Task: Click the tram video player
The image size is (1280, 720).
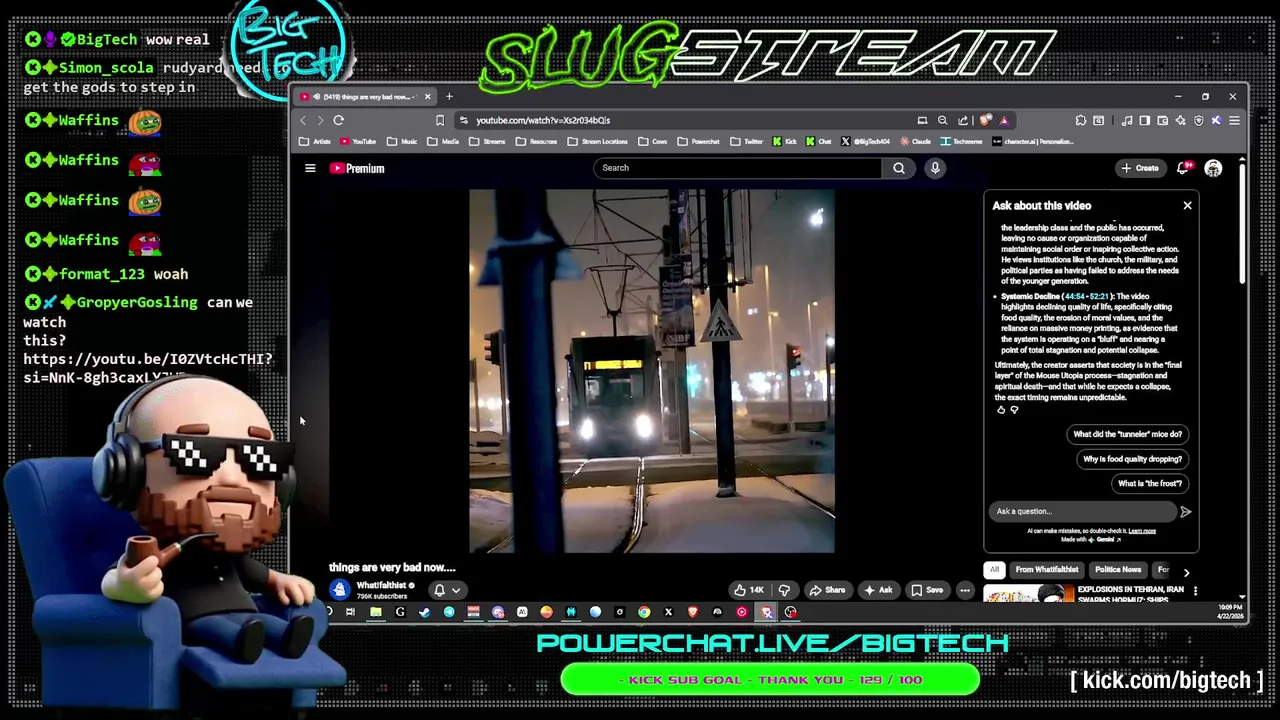Action: click(x=652, y=371)
